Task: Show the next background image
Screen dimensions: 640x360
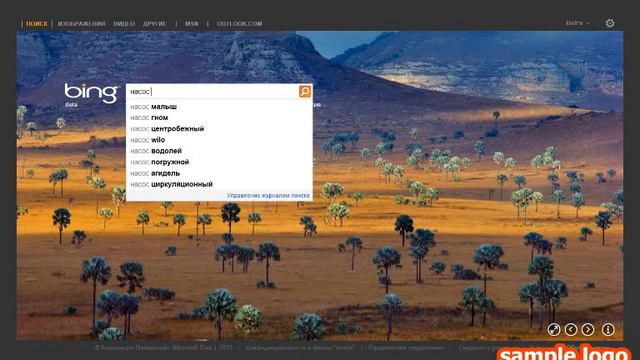Action: tap(588, 329)
